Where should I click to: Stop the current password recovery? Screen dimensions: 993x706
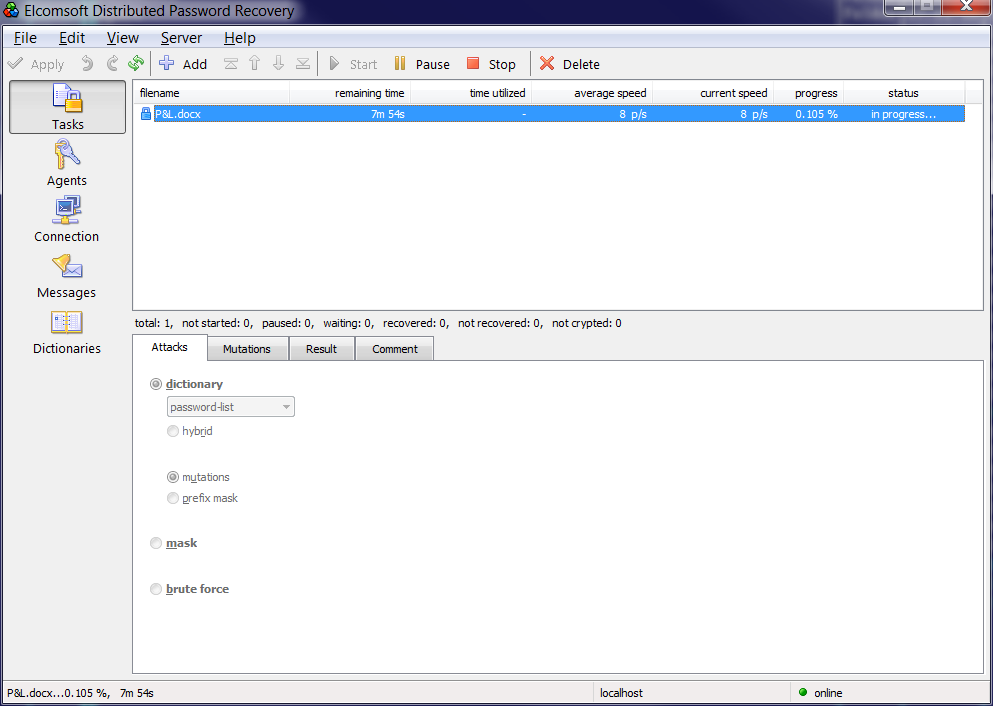491,64
